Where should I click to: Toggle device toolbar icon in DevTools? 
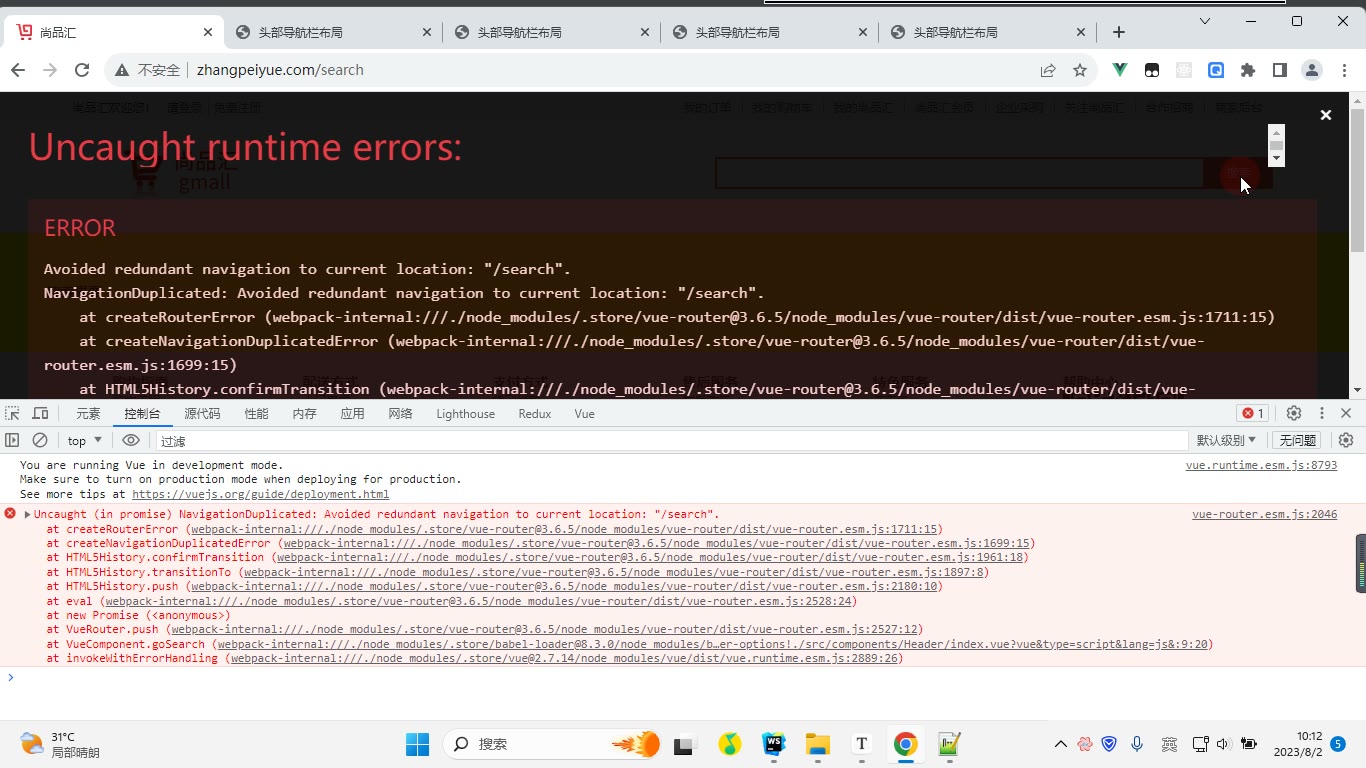[x=40, y=413]
